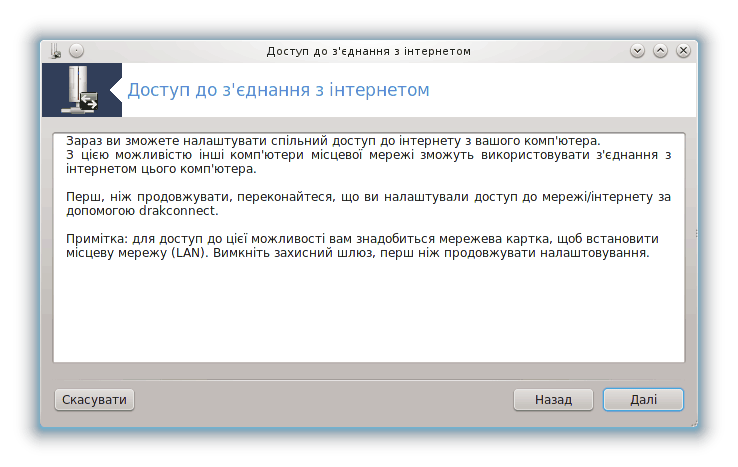Click the server sharing icon in header banner
The height and width of the screenshot is (467, 738).
point(81,90)
